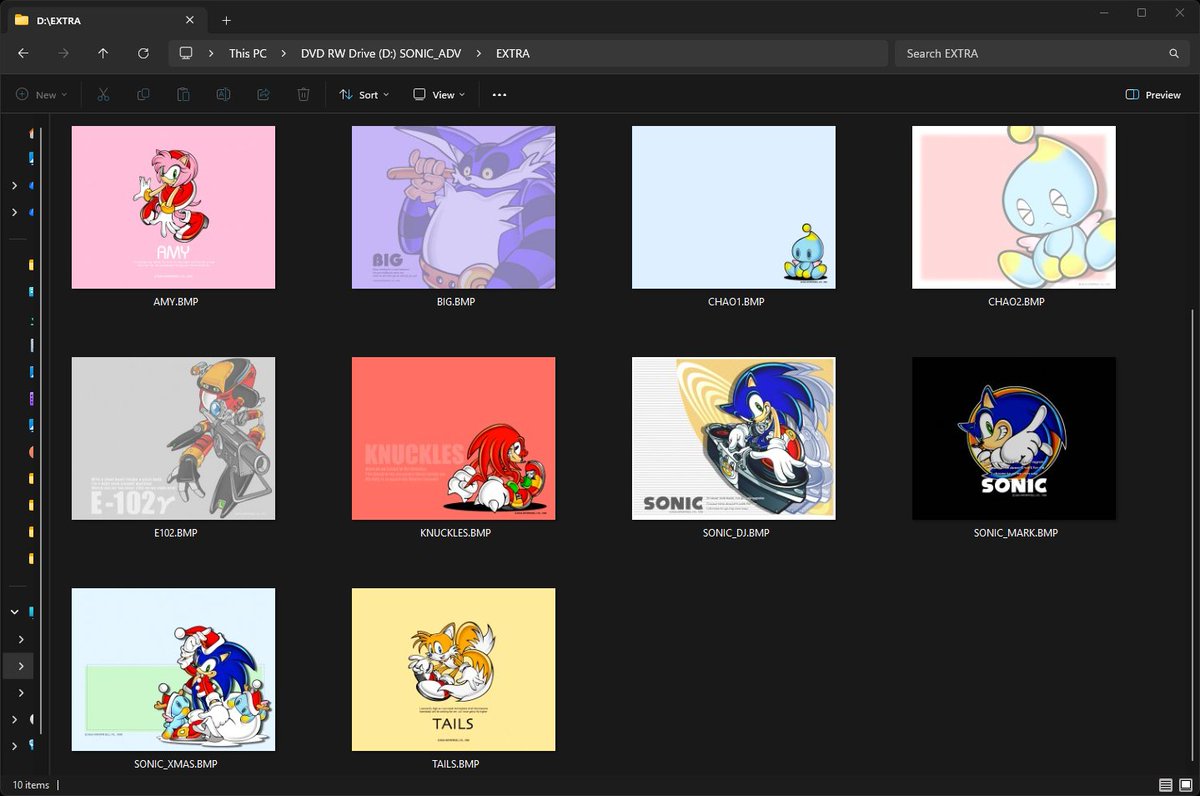Go back to the previous folder
1200x796 pixels.
[x=24, y=53]
